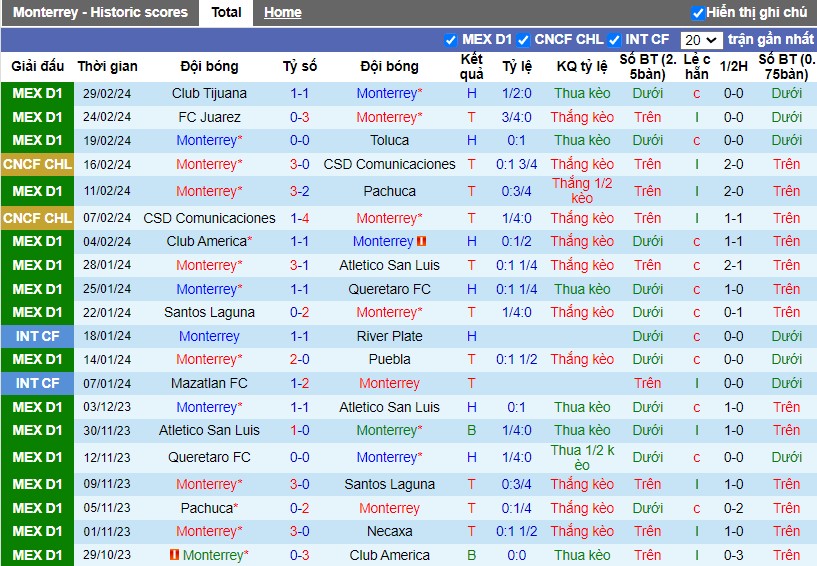
Task: Click the INT CF league cell on 18/01/24
Action: [x=38, y=336]
